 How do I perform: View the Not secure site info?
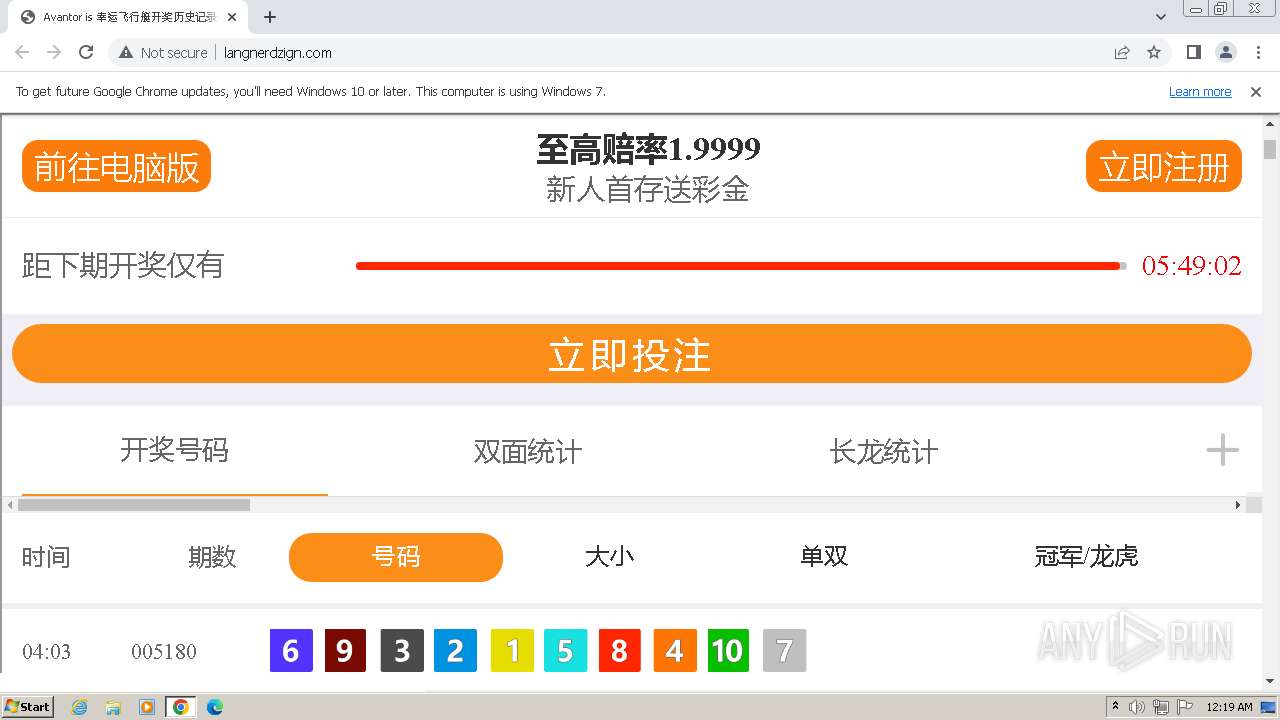point(163,52)
